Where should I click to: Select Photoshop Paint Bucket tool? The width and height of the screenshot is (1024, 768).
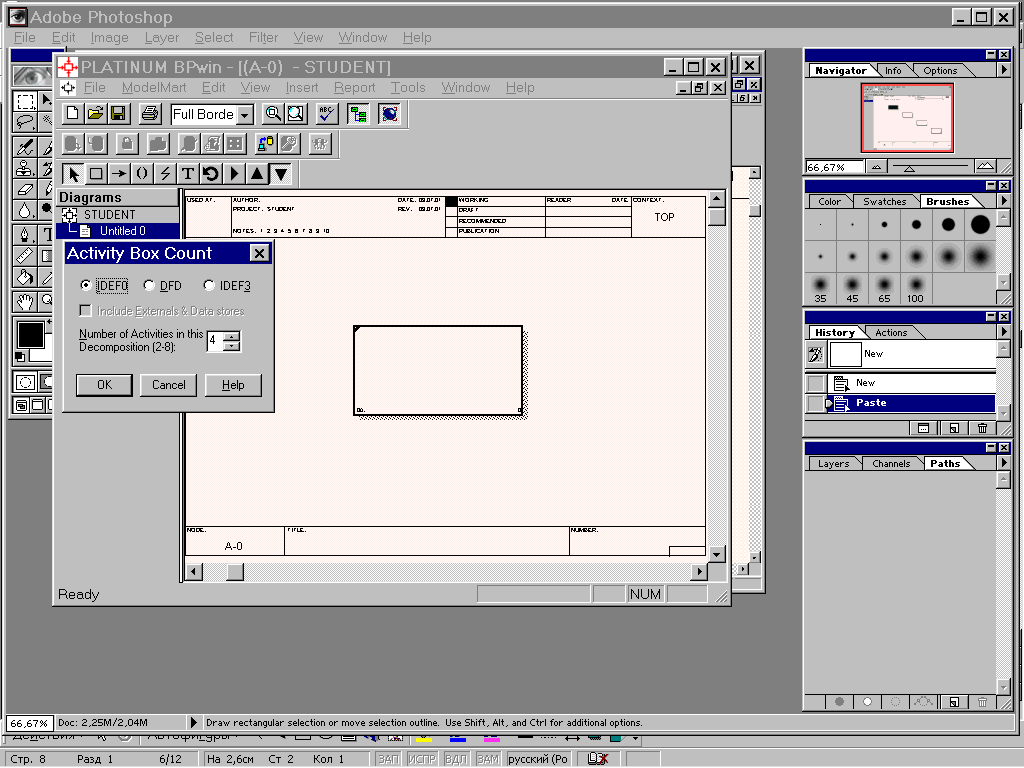pos(25,278)
